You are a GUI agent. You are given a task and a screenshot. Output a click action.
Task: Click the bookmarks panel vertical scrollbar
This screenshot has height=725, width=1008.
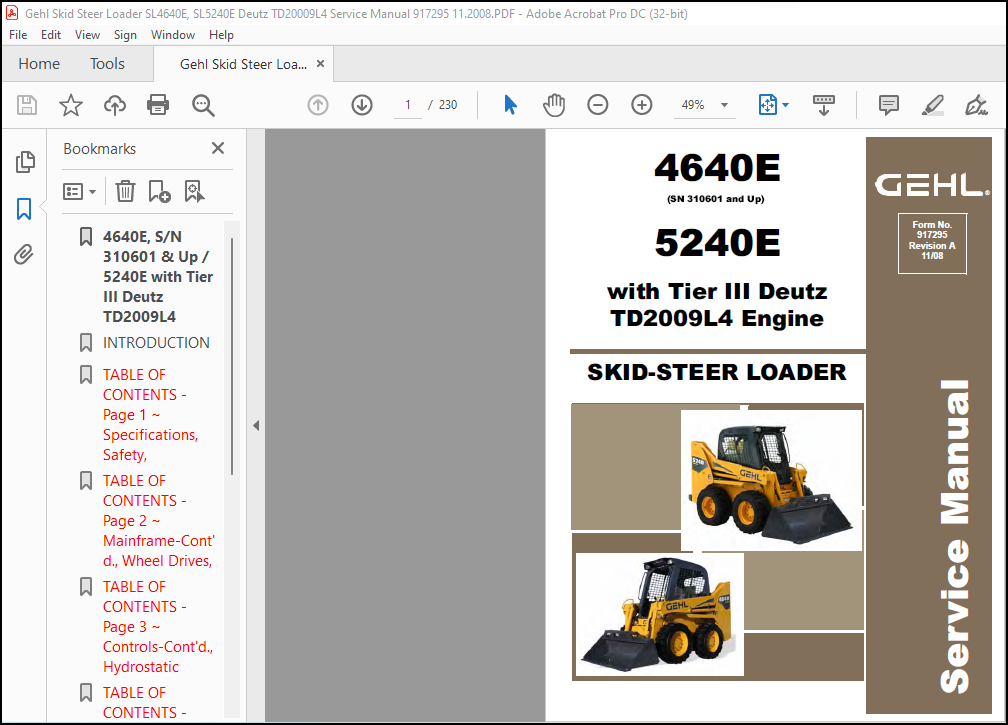231,357
